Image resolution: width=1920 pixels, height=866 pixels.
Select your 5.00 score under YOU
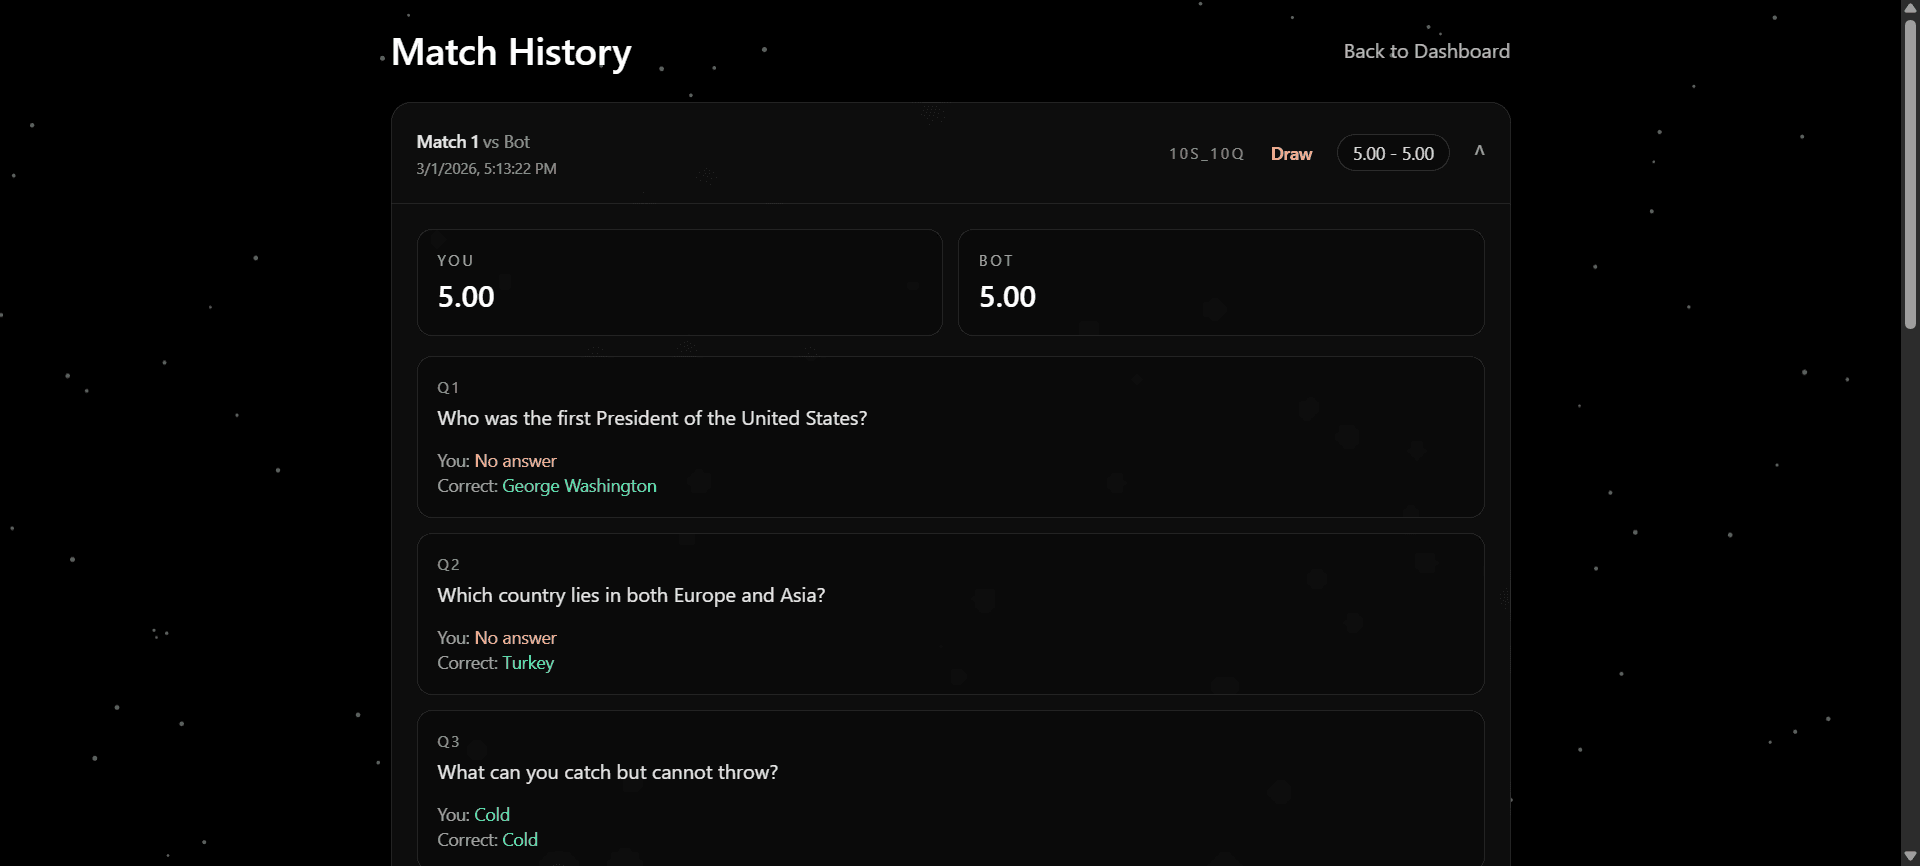coord(464,296)
